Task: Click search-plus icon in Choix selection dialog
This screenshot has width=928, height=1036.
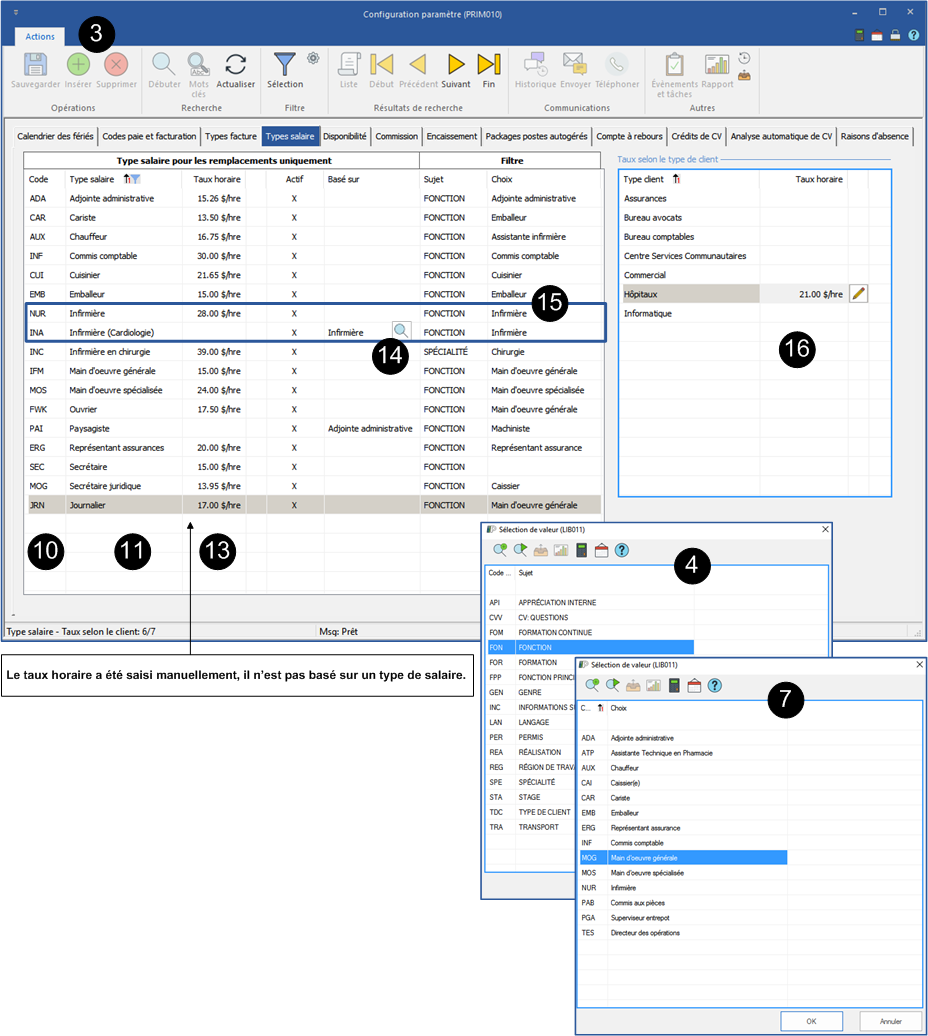Action: coord(592,686)
